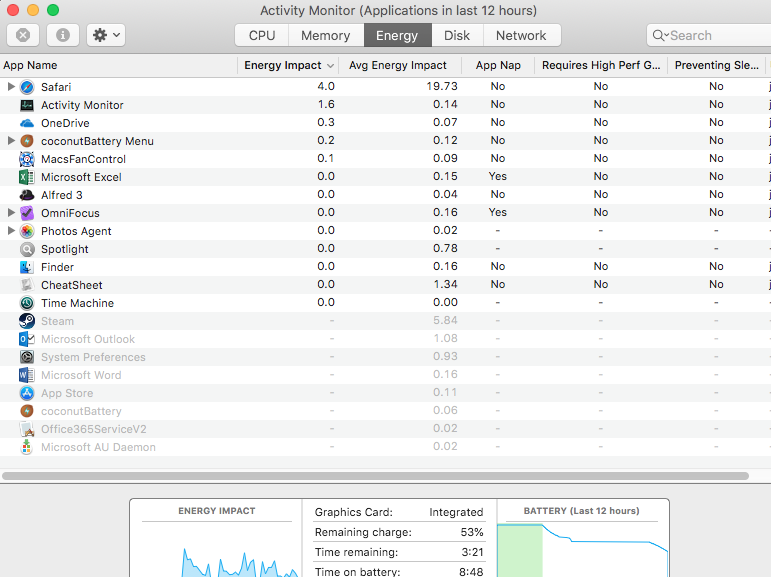Viewport: 771px width, 577px height.
Task: Select the Microsoft Outlook row name
Action: 88,339
